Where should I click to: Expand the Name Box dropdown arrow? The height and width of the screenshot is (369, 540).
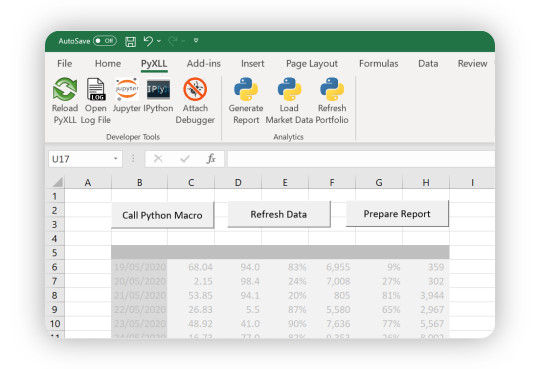click(x=116, y=158)
